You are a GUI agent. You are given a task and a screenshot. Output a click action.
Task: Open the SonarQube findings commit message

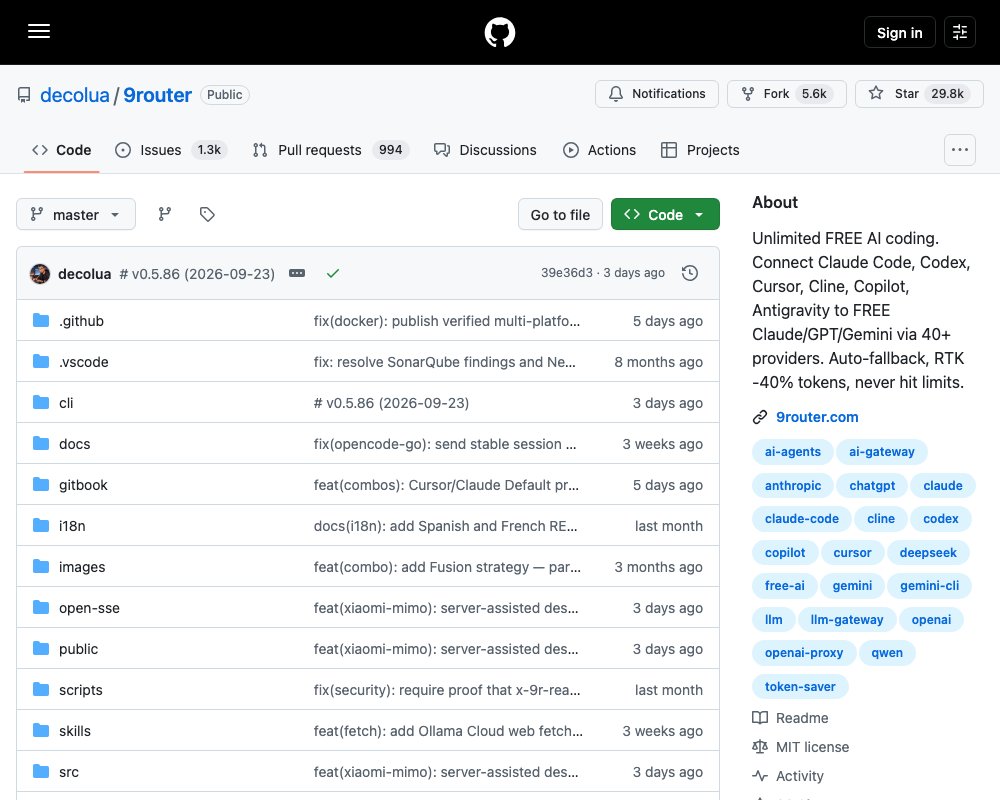[x=445, y=362]
